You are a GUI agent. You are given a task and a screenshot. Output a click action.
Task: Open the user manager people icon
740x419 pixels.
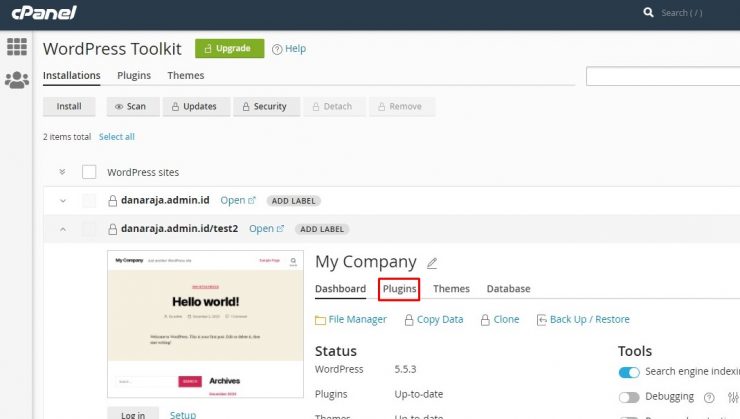pos(17,80)
